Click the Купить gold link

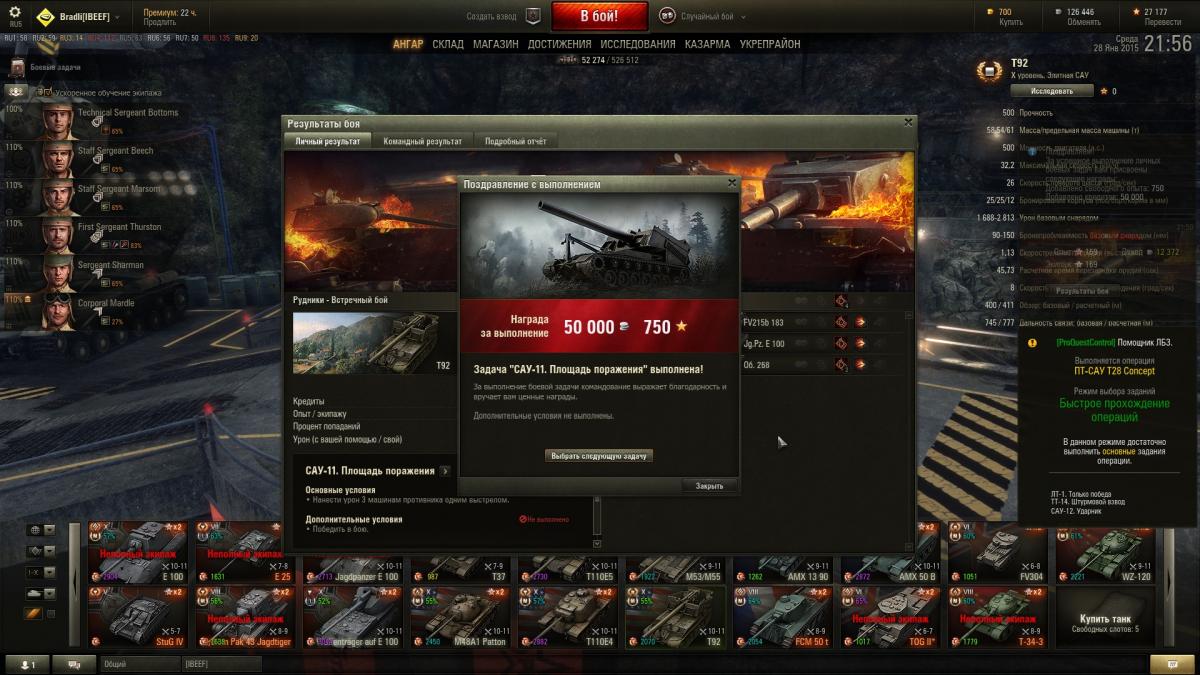point(1012,22)
